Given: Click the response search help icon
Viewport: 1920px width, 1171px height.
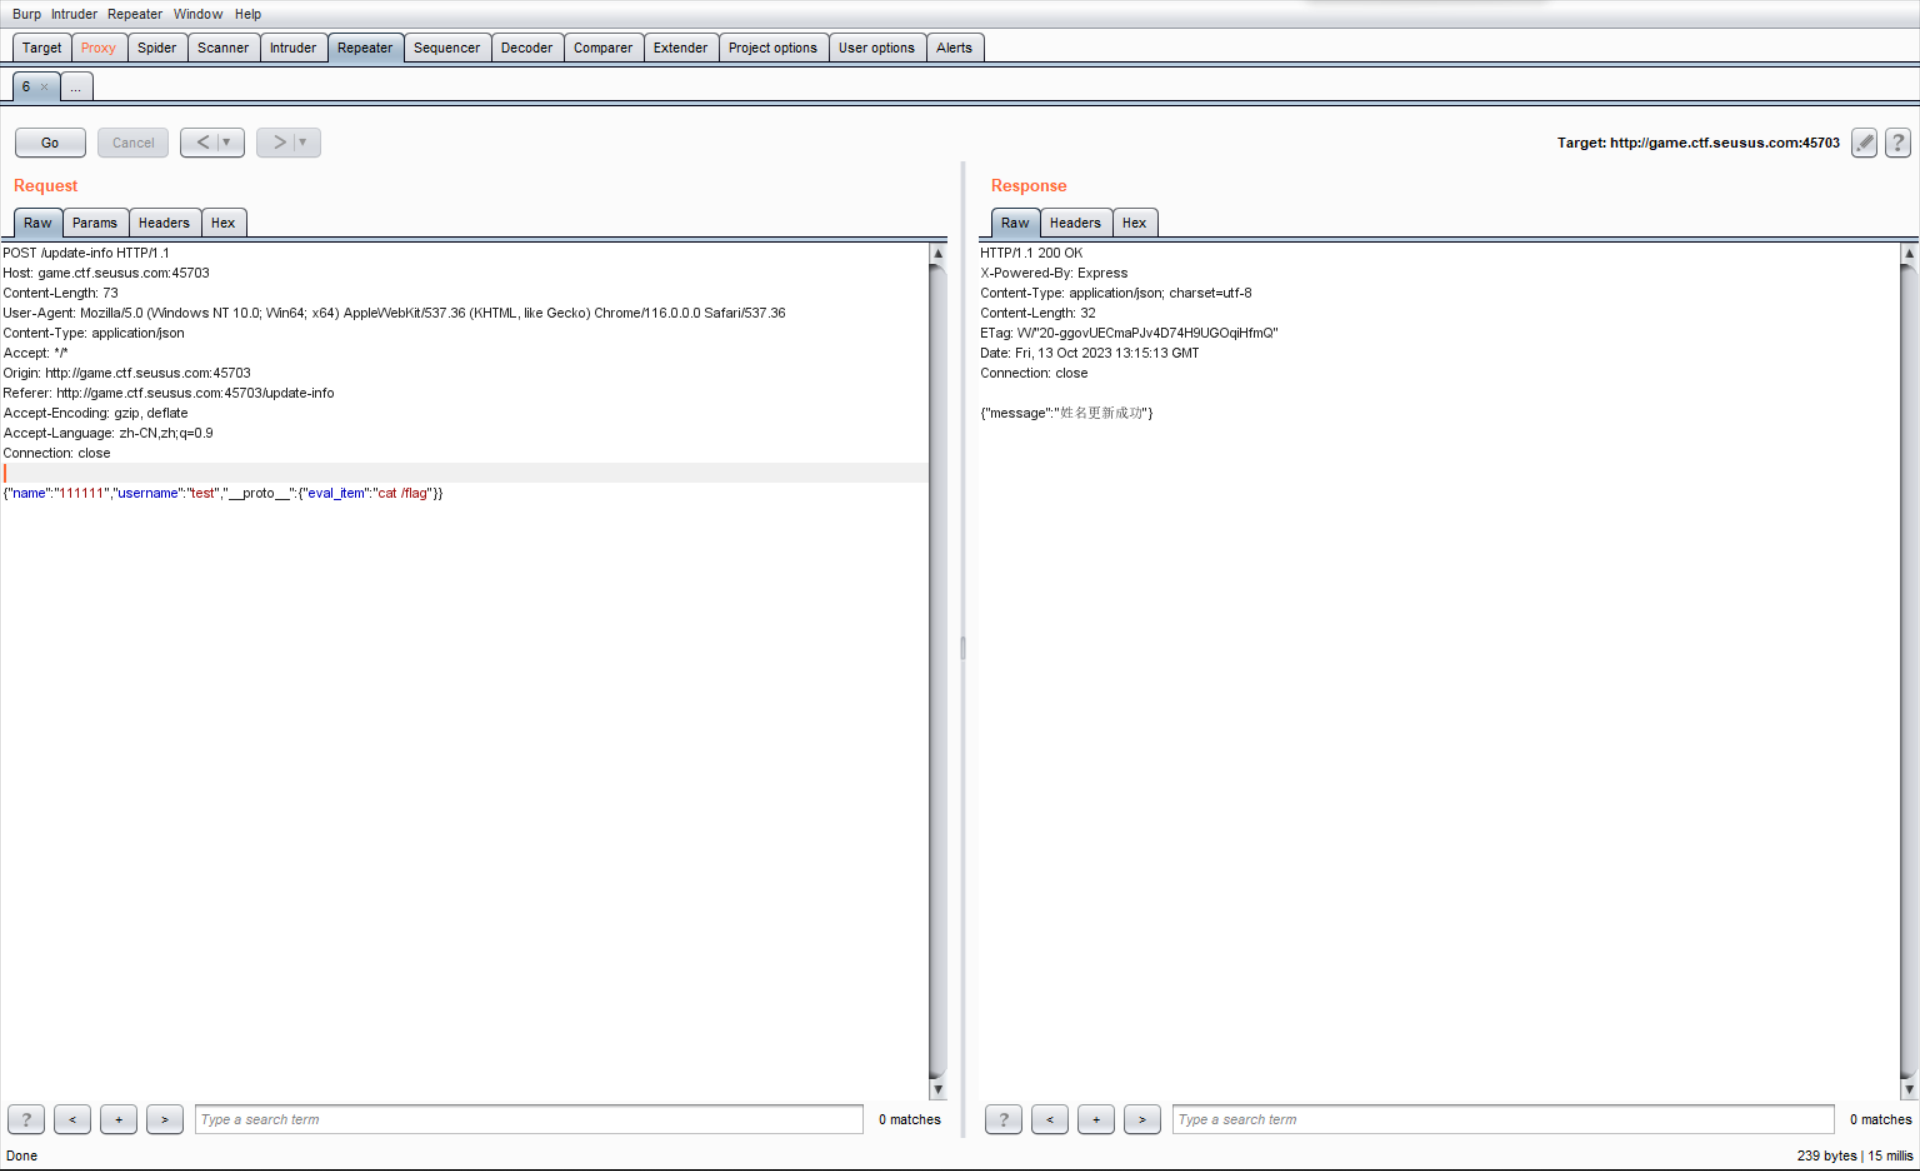Looking at the screenshot, I should (x=1003, y=1119).
